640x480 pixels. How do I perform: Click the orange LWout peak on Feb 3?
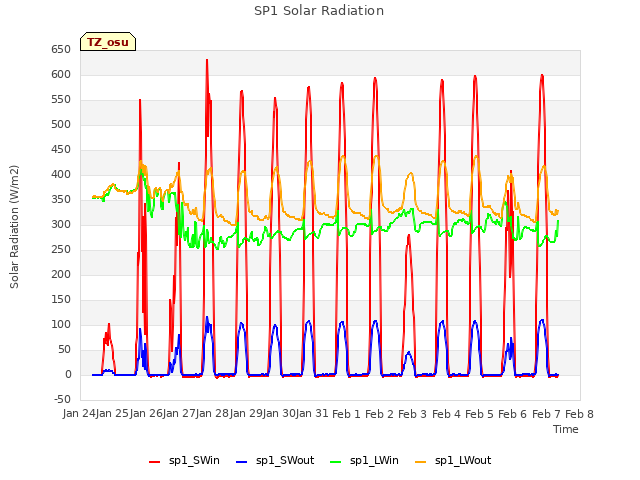click(411, 173)
